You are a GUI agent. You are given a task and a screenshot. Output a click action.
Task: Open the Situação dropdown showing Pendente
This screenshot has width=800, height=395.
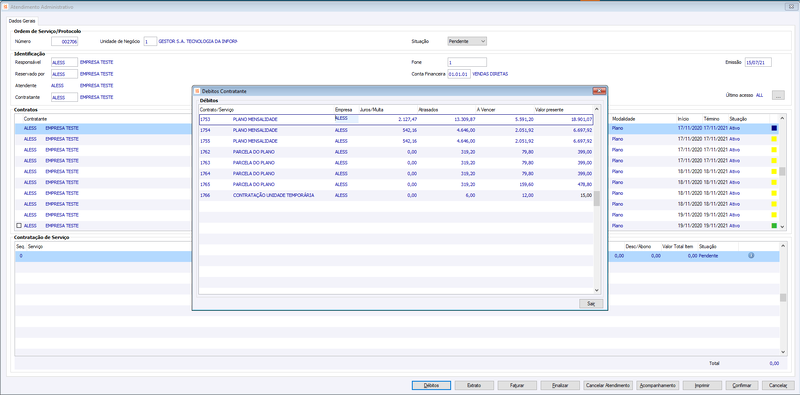tap(467, 41)
